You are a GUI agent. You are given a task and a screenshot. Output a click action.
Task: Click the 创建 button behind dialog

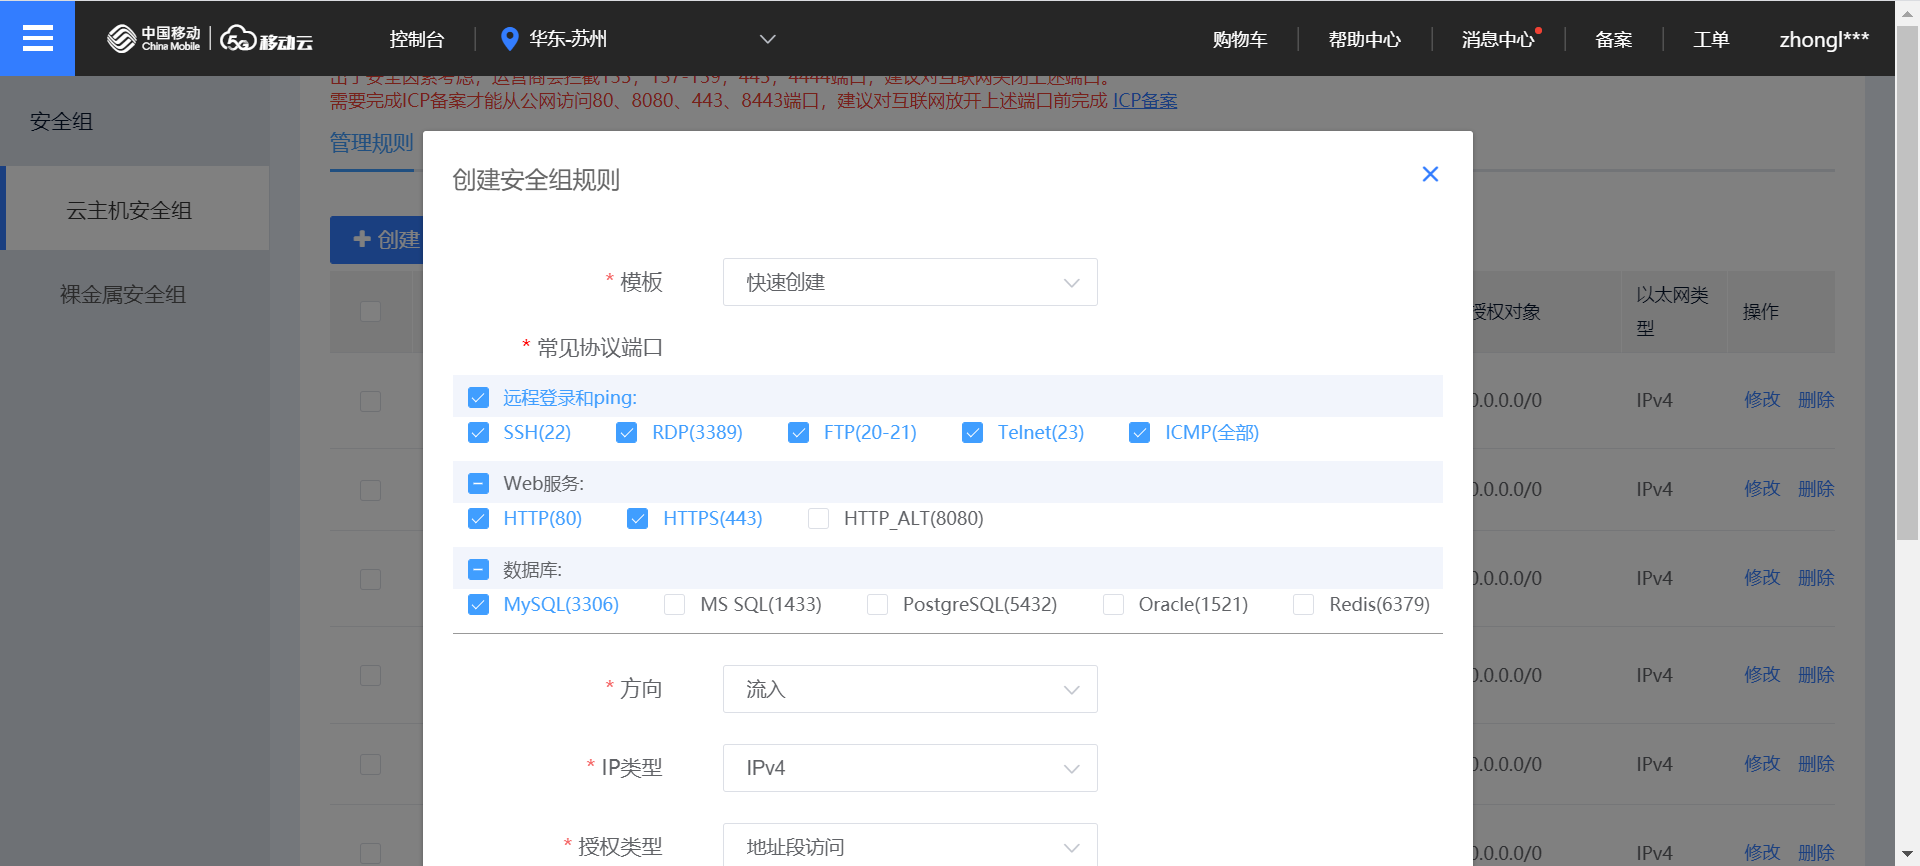(378, 240)
